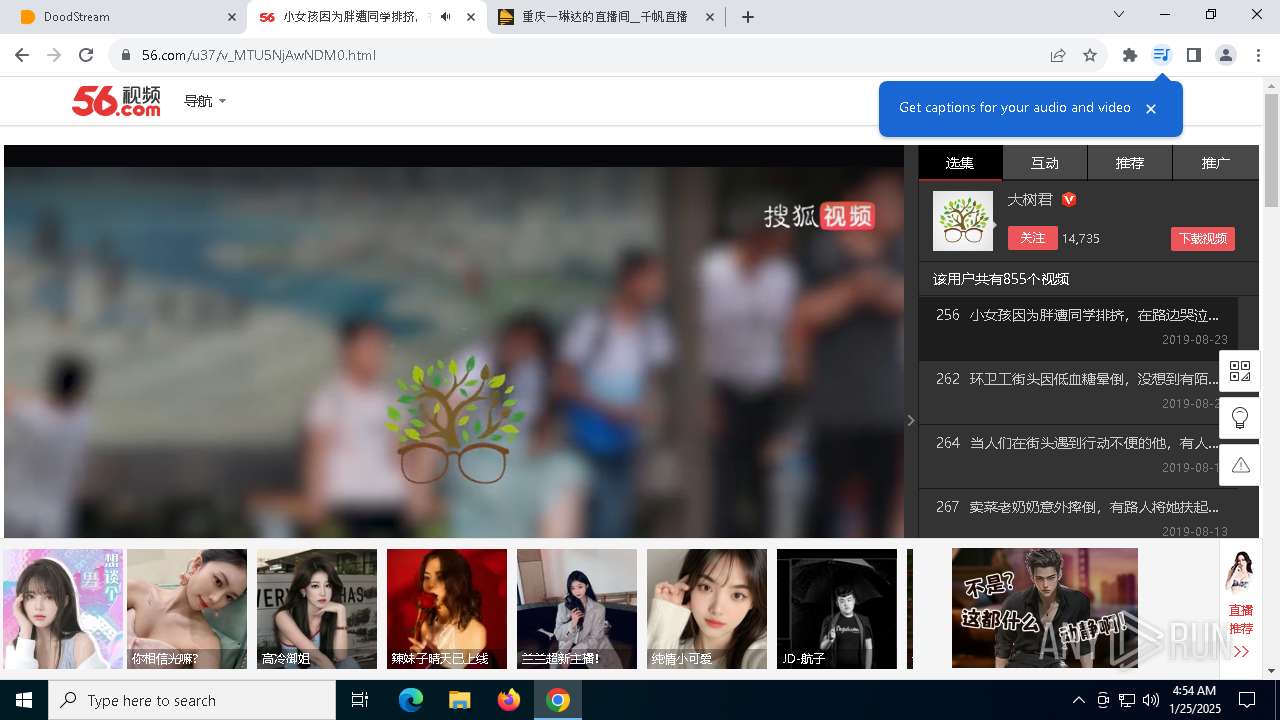Open the 辣妹子晴天已上线 thumbnail
The height and width of the screenshot is (720, 1280).
[x=447, y=609]
